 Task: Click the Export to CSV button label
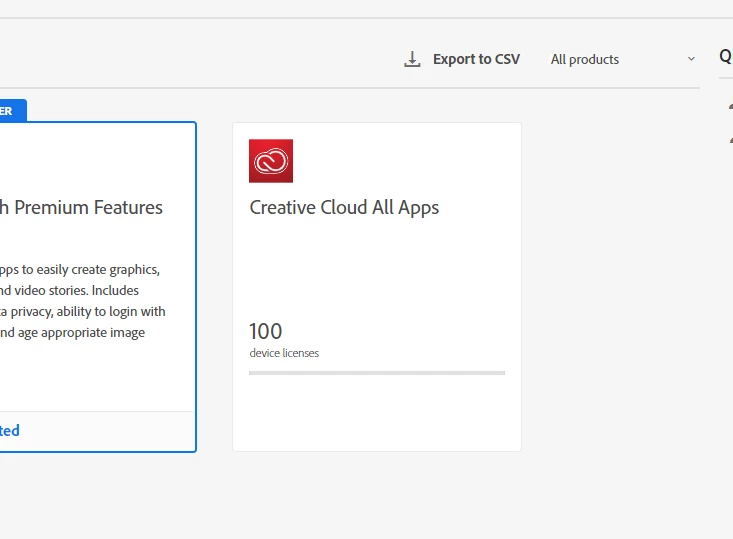point(476,59)
